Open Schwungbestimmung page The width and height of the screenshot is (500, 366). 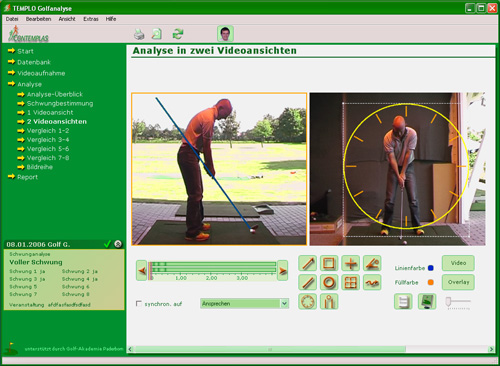coord(60,103)
